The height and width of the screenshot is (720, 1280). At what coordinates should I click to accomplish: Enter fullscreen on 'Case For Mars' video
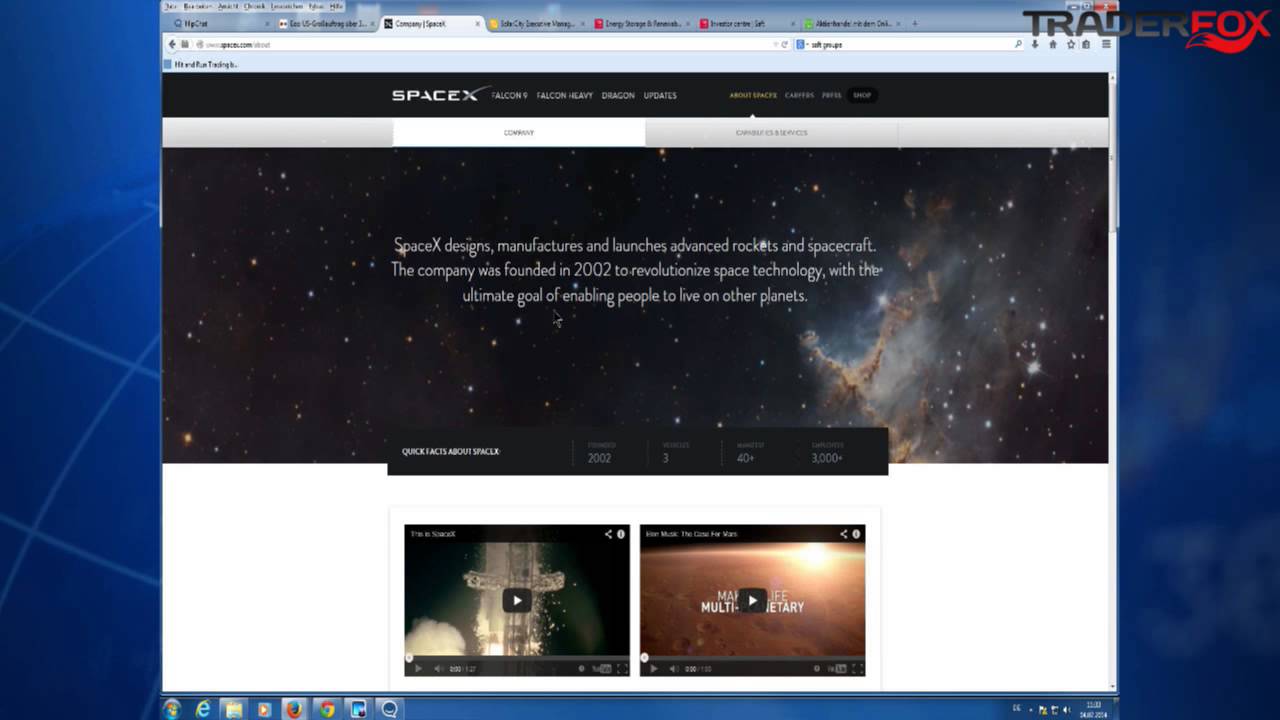click(x=857, y=669)
